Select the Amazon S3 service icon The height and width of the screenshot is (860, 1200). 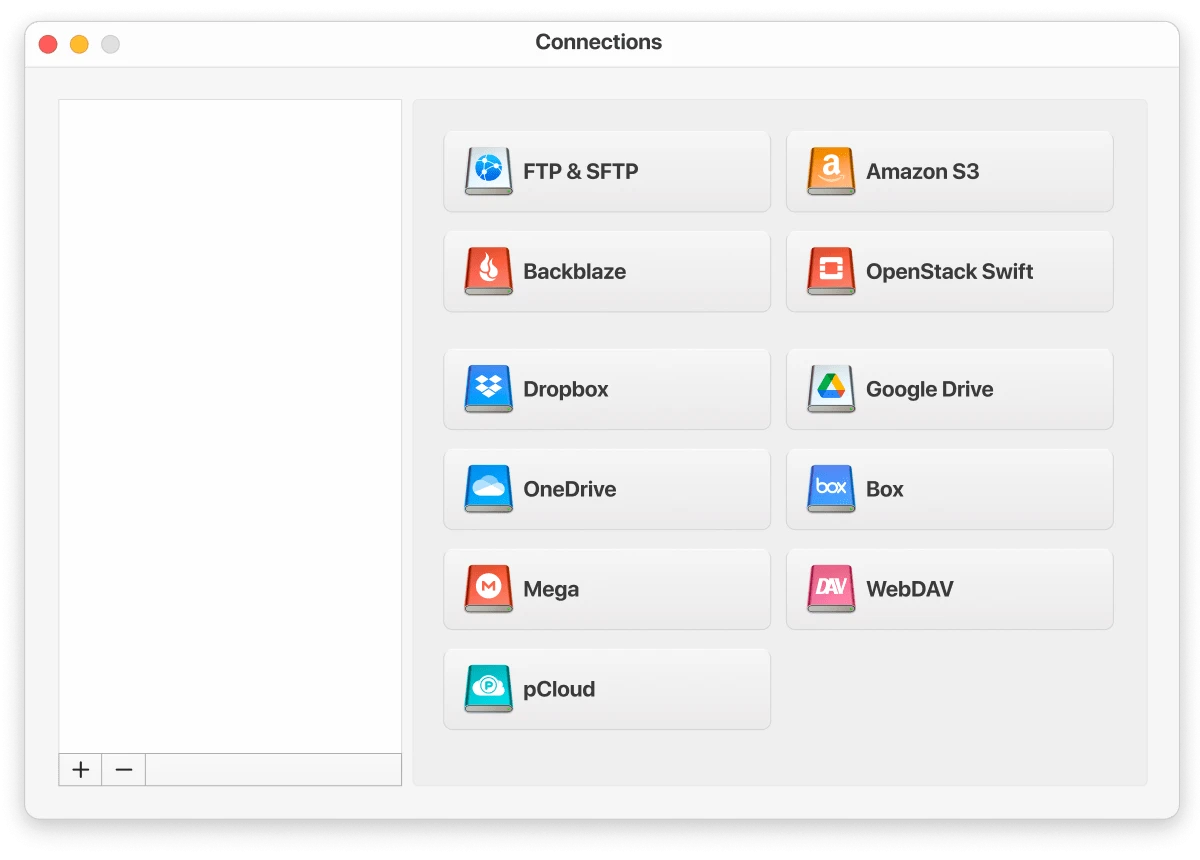coord(830,171)
